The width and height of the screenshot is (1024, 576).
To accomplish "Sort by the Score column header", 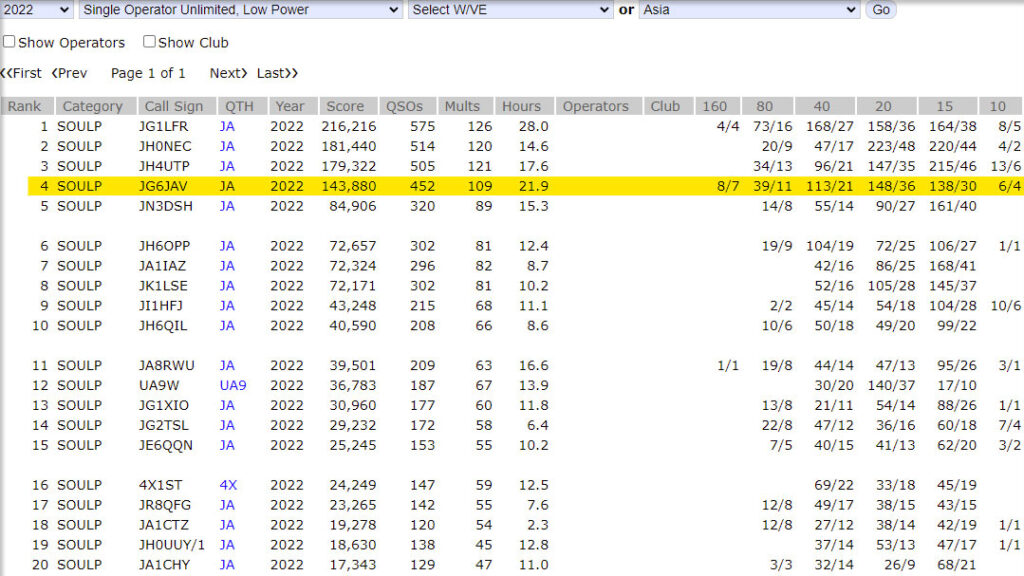I will point(347,106).
